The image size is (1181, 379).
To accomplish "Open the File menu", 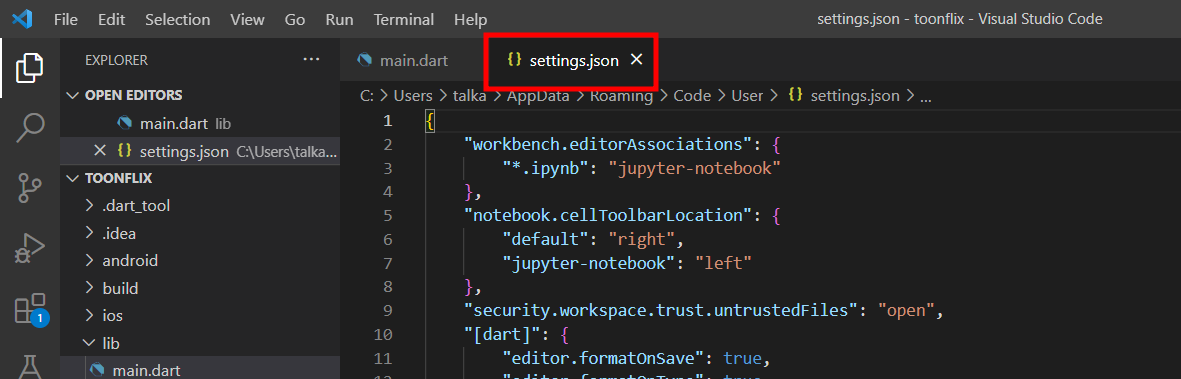I will 66,20.
